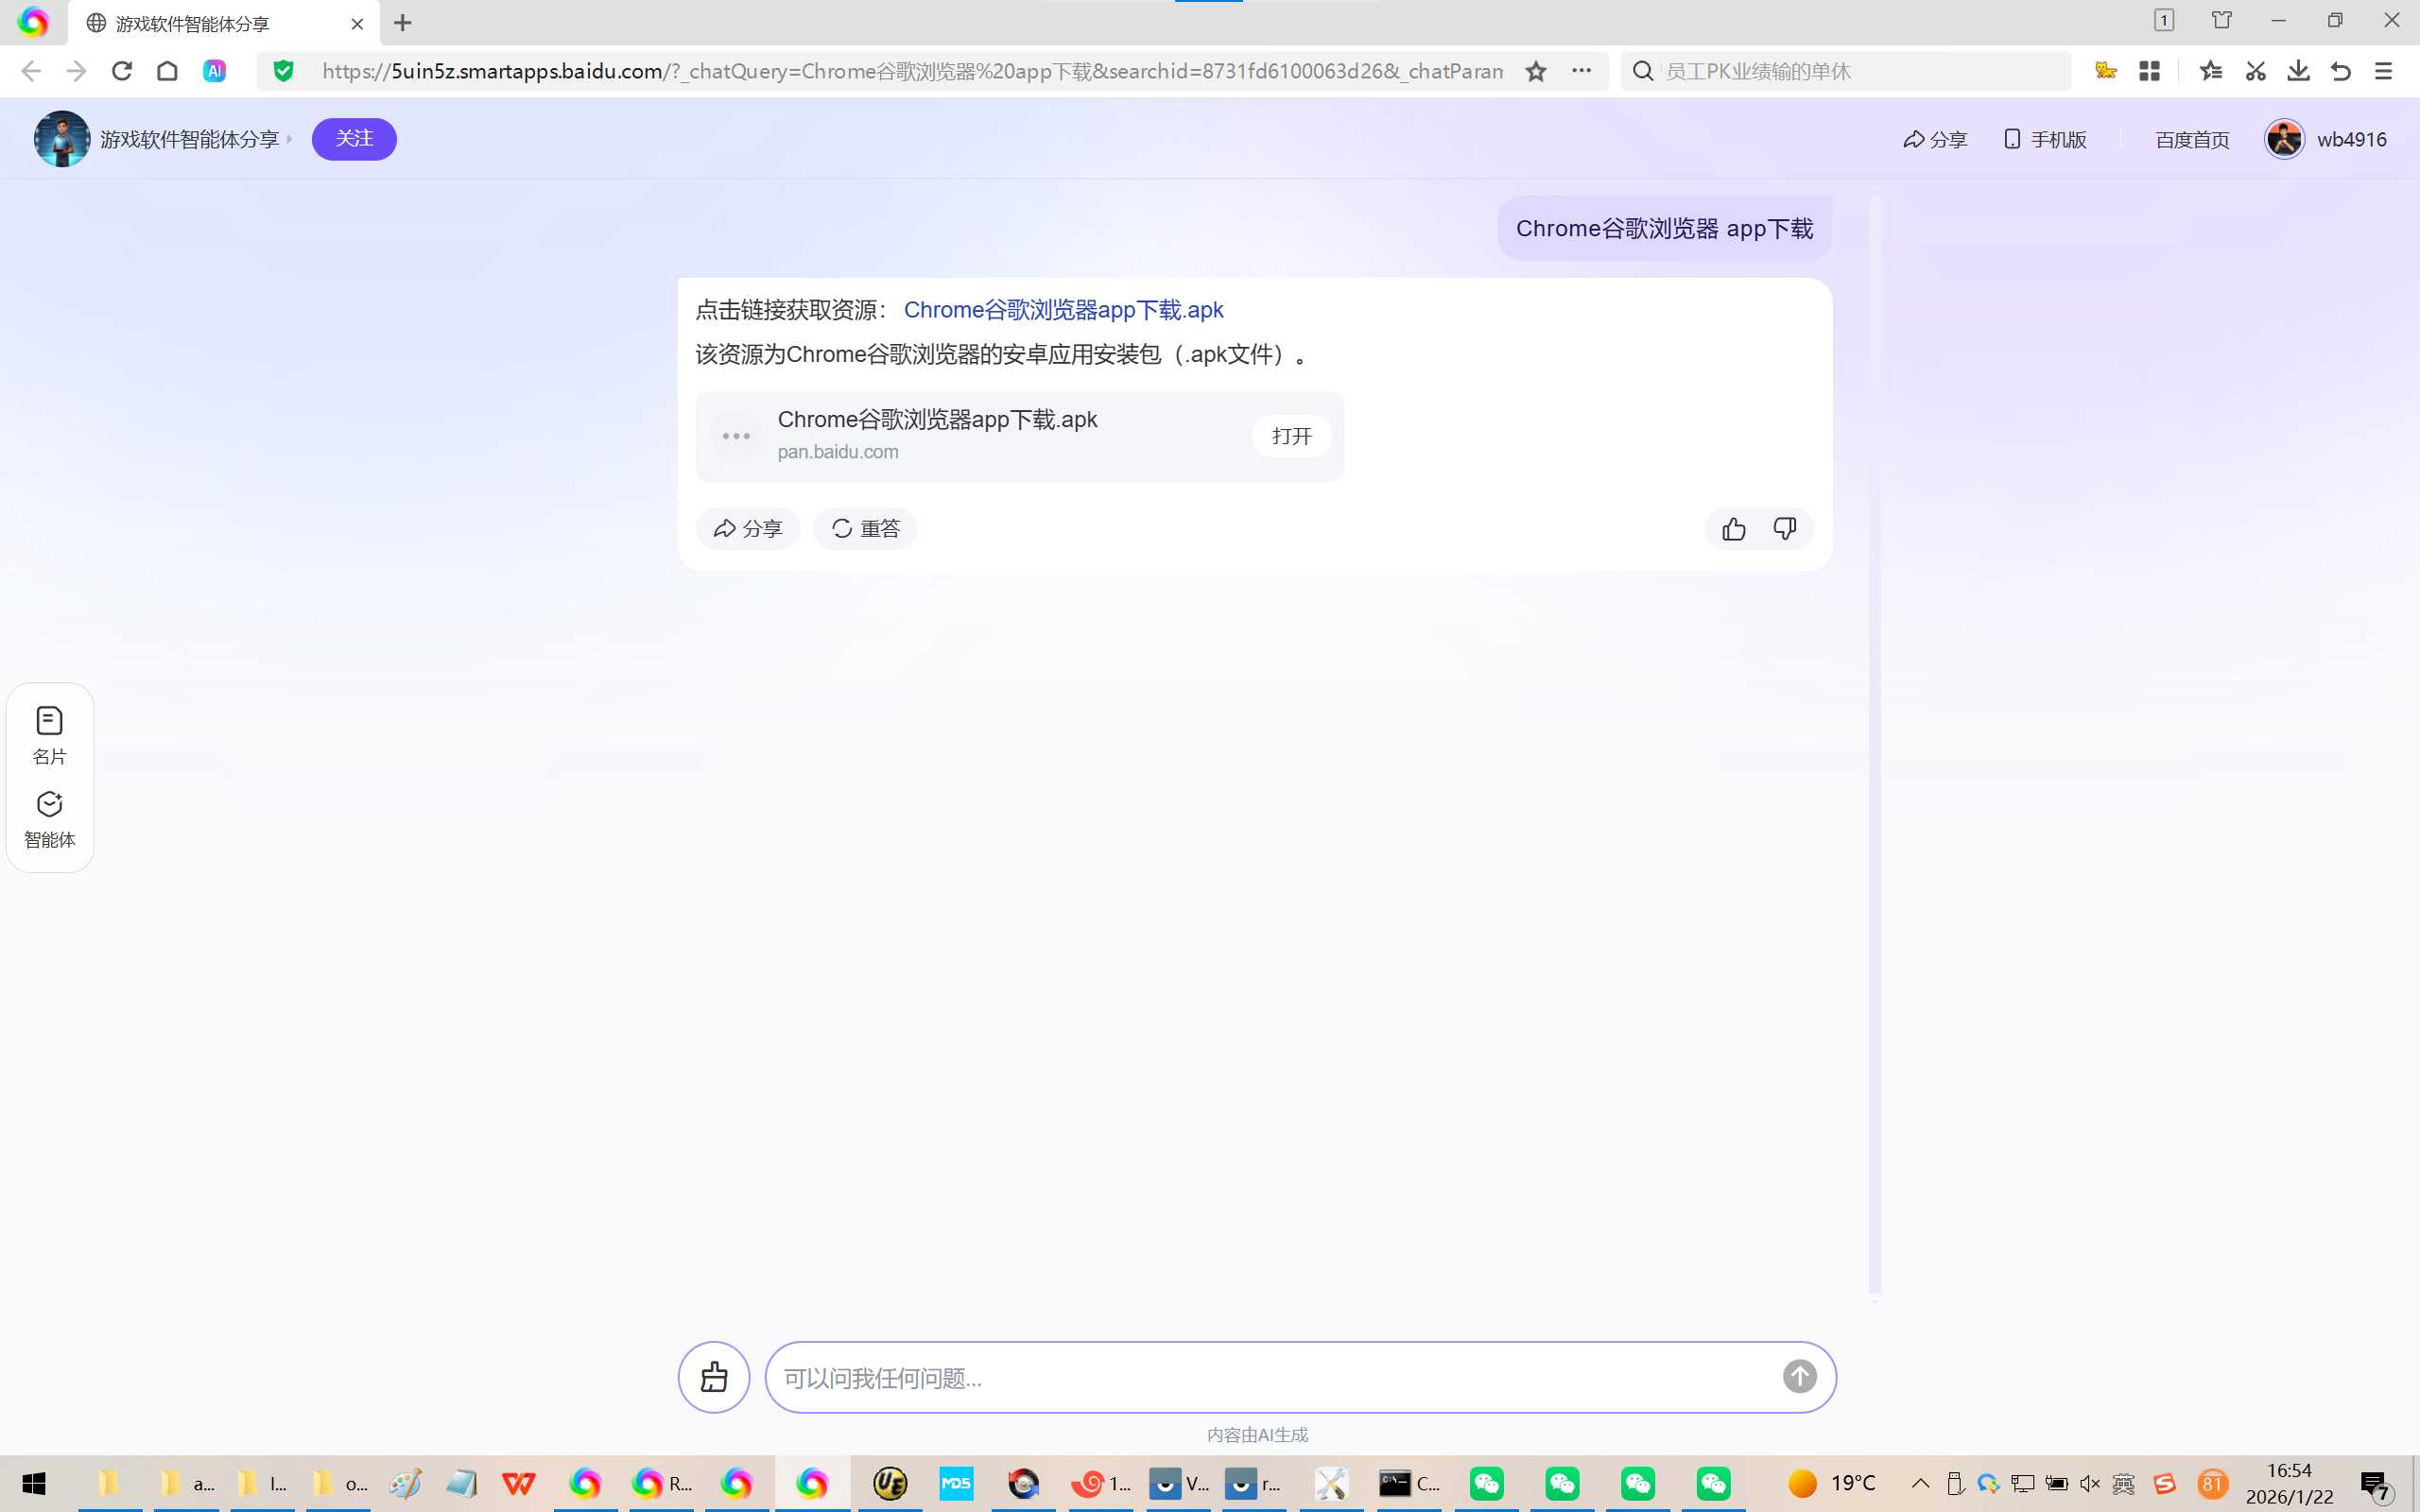Open address bar more options ellipsis

(1581, 71)
